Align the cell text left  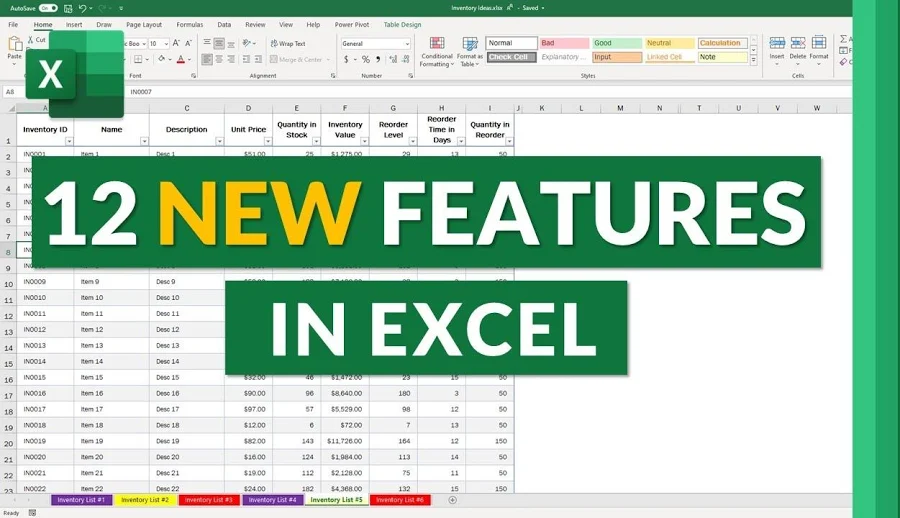207,59
